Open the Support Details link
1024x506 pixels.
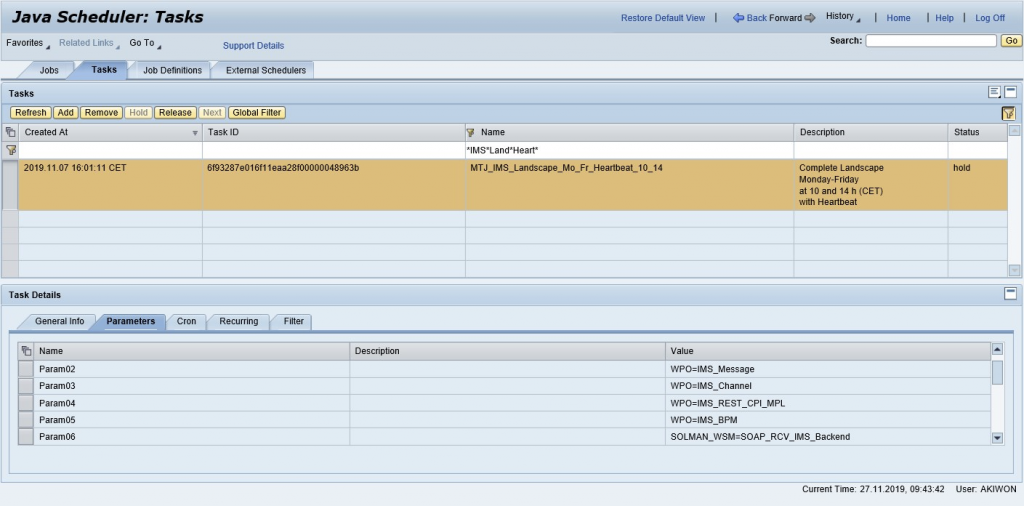point(253,46)
